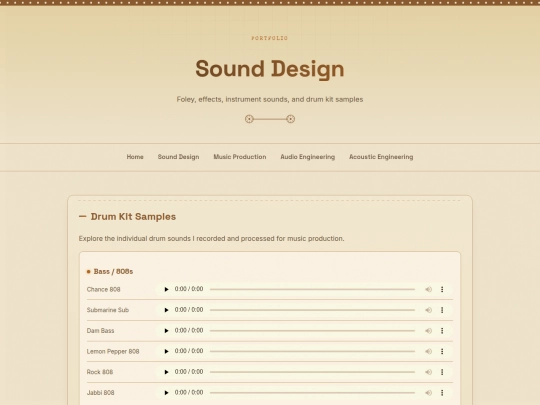Play the Lemon Pepper 808 sample
The width and height of the screenshot is (540, 405).
tap(166, 351)
